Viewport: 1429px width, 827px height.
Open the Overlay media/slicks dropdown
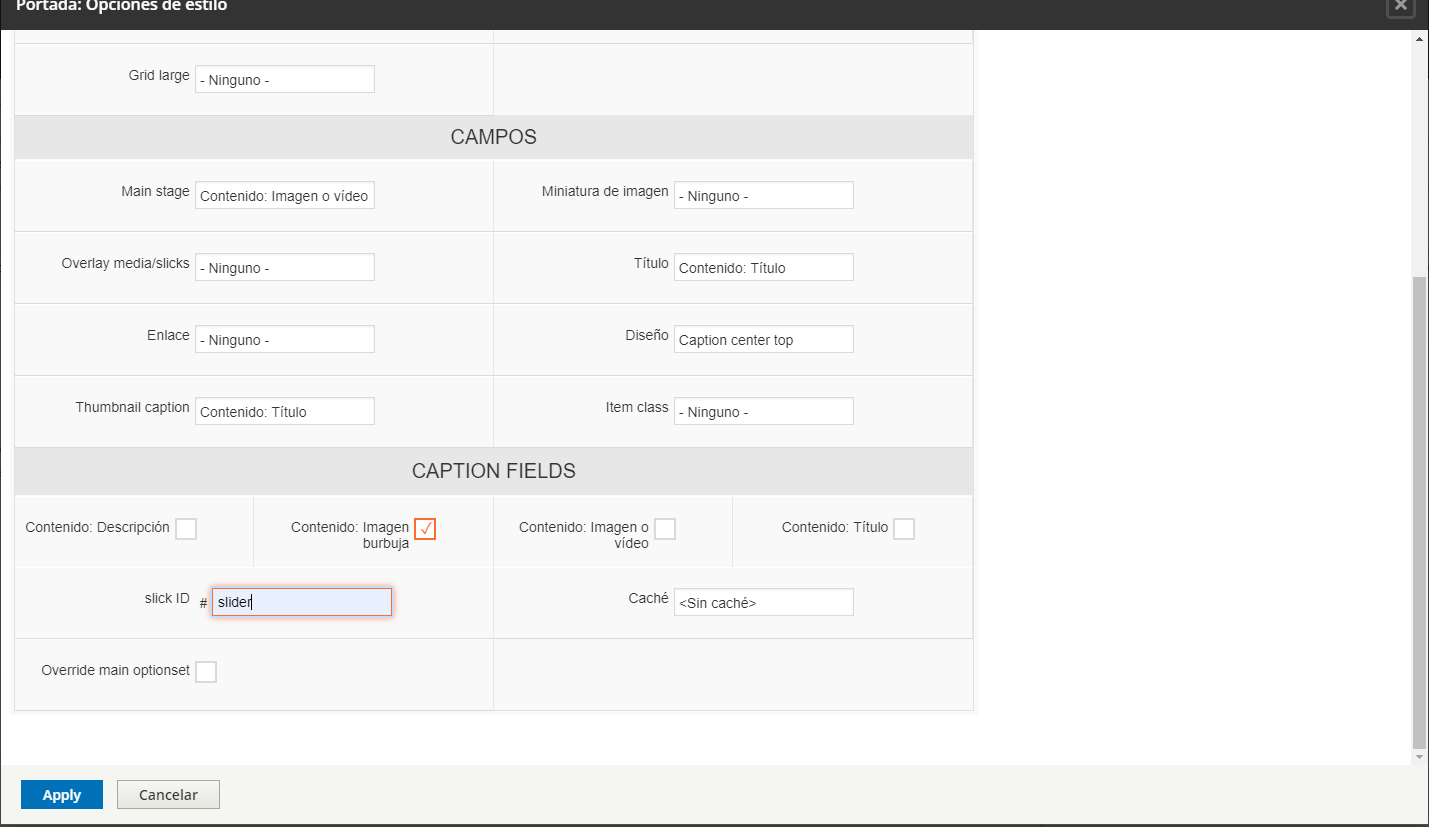(x=284, y=267)
